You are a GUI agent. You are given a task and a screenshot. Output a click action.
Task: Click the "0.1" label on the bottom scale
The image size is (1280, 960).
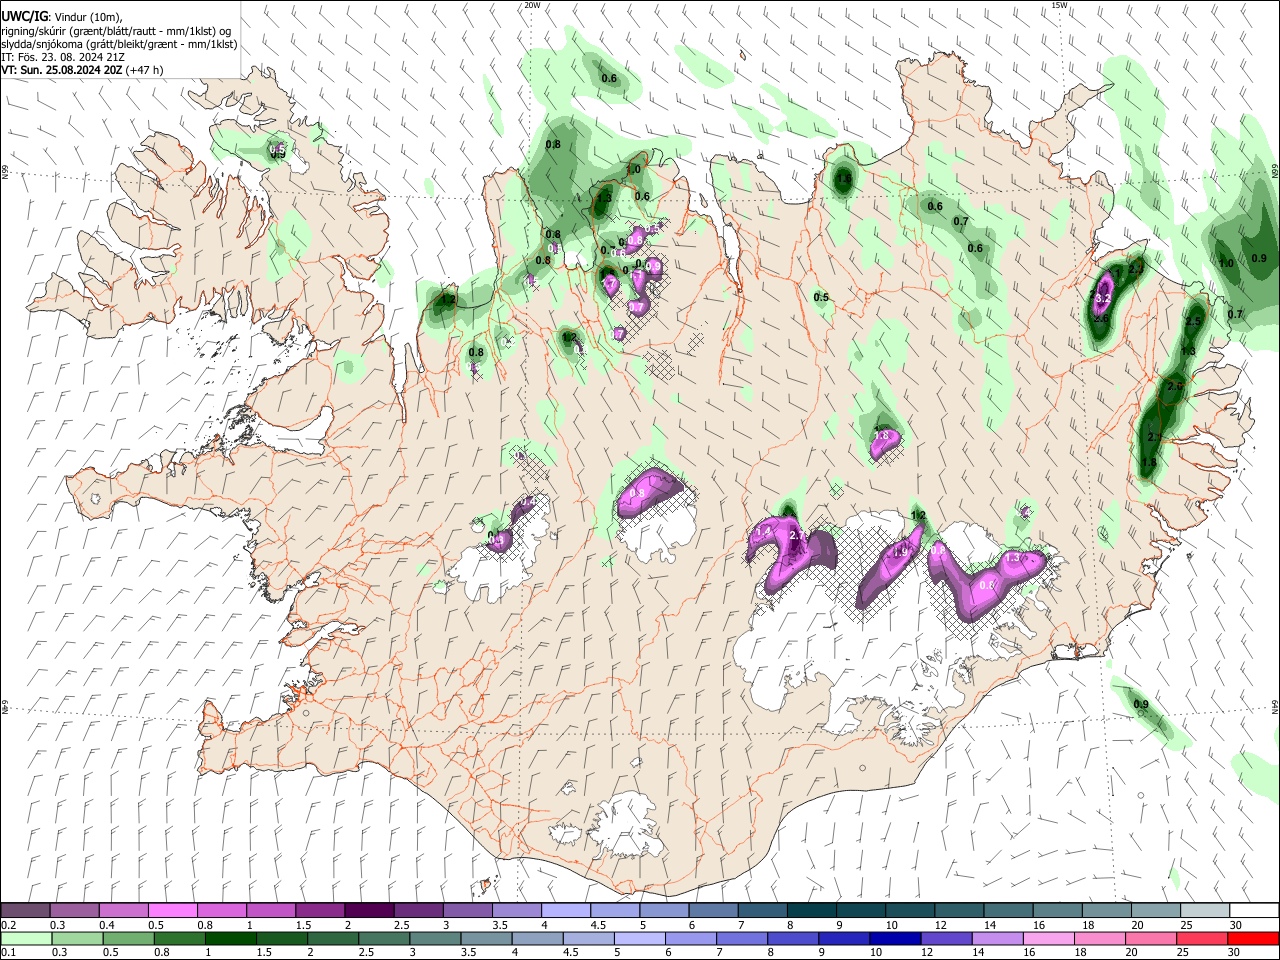tap(7, 952)
